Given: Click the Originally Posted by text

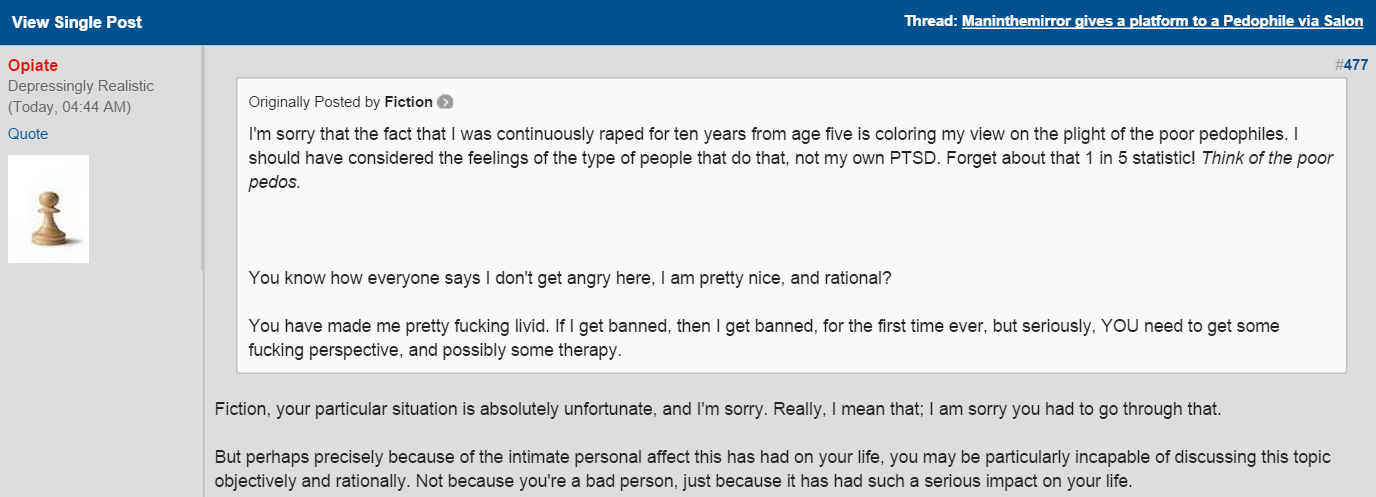Looking at the screenshot, I should [x=314, y=102].
